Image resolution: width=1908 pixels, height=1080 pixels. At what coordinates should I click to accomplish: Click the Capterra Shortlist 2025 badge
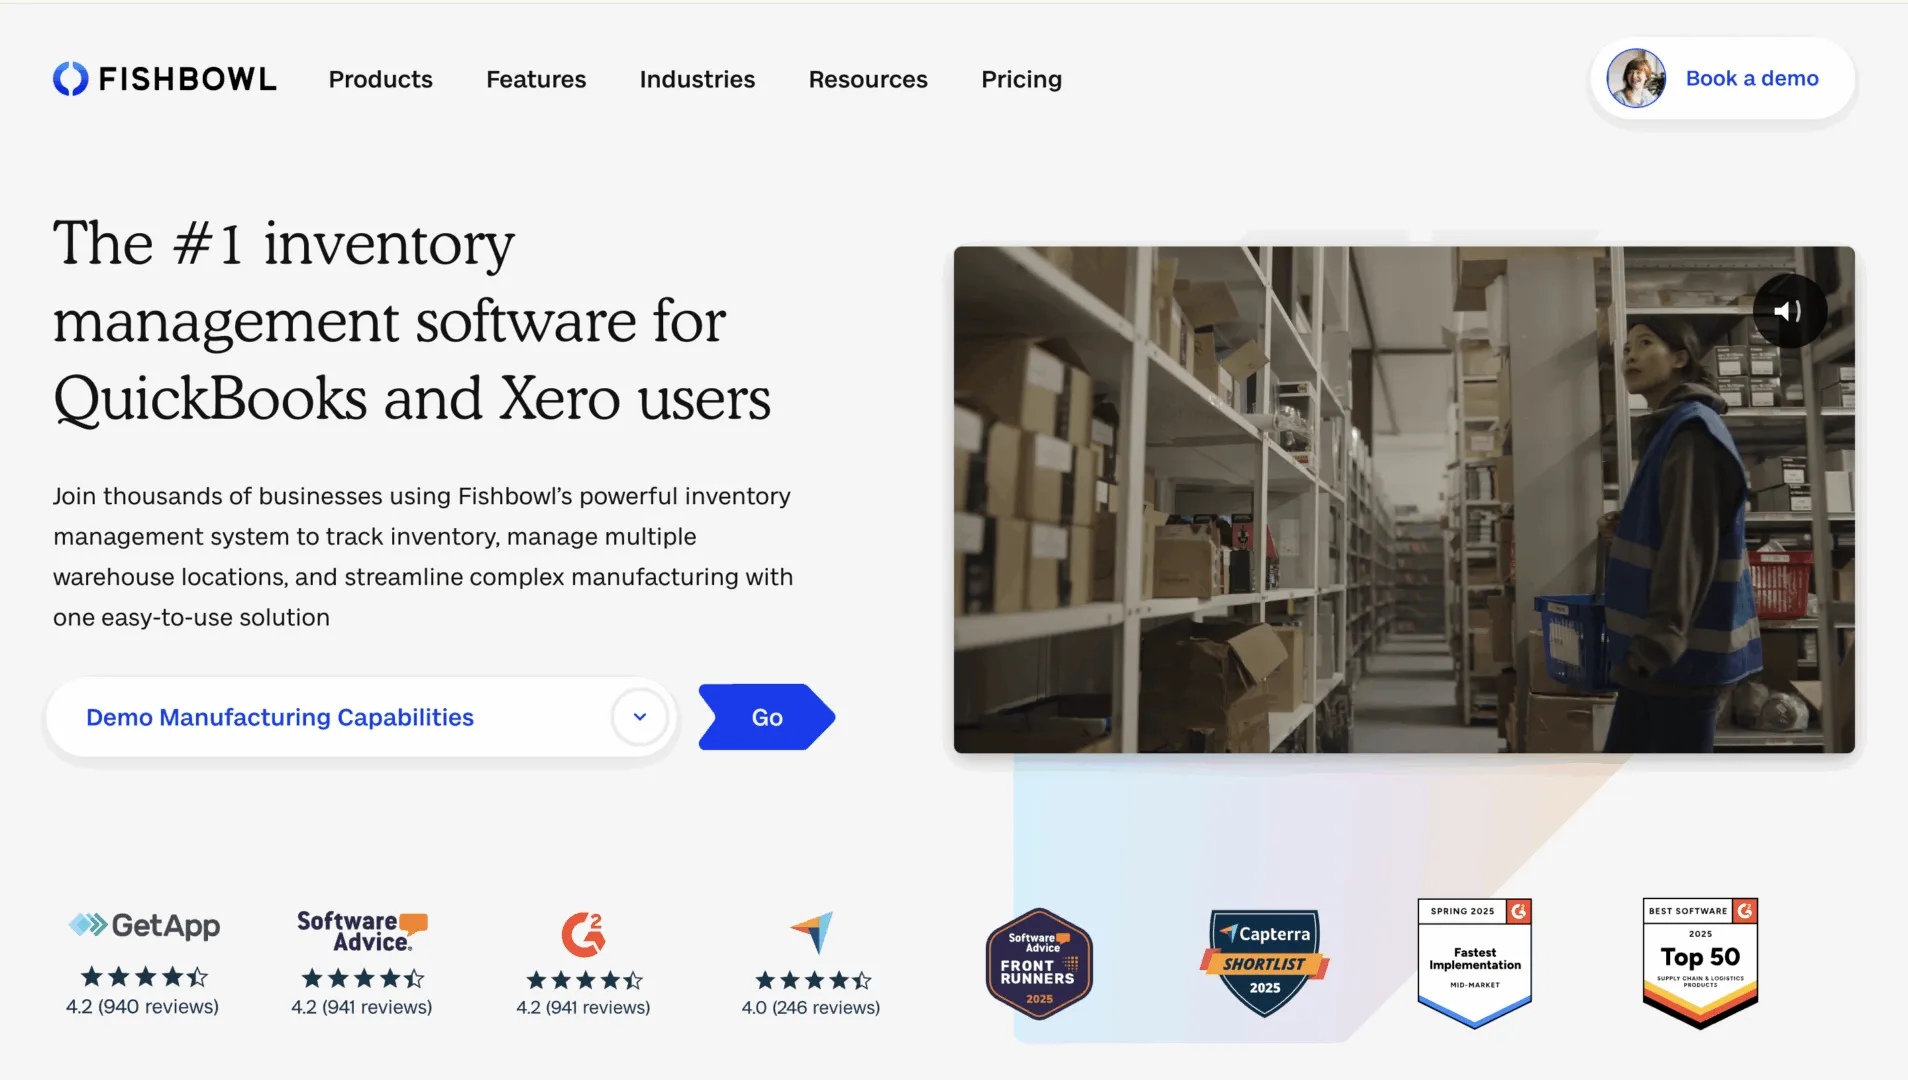tap(1265, 963)
